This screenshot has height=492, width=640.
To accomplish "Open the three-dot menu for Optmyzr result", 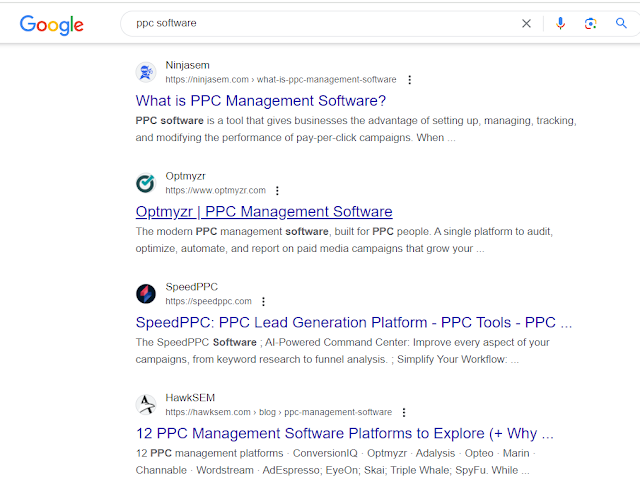I will [277, 191].
